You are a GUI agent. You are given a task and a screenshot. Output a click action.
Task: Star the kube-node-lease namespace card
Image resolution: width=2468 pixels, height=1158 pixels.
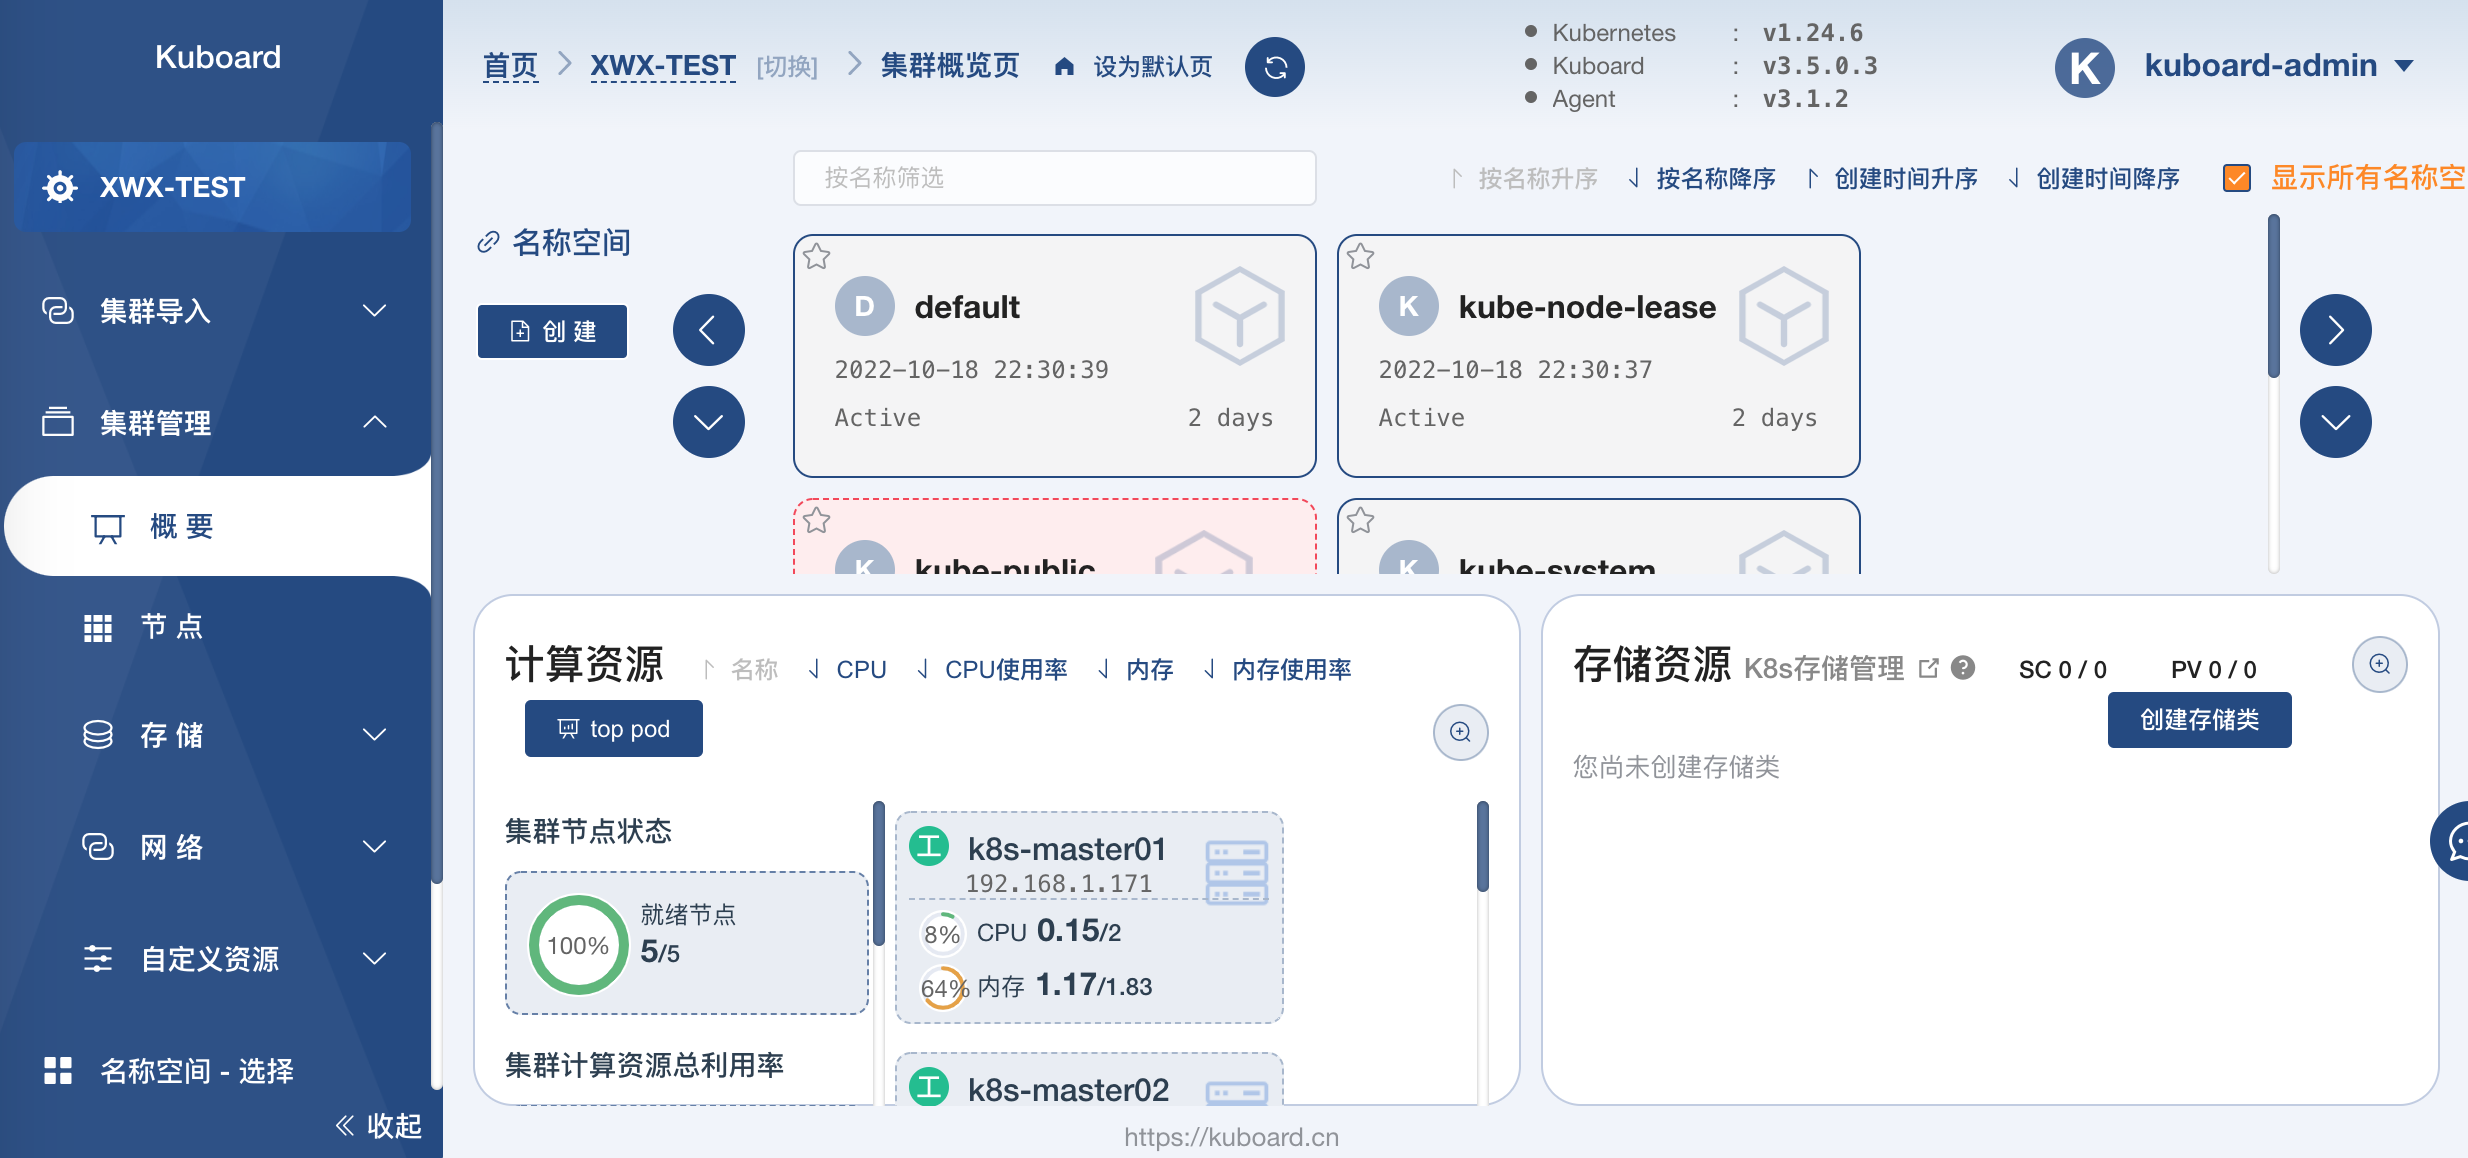tap(1360, 257)
